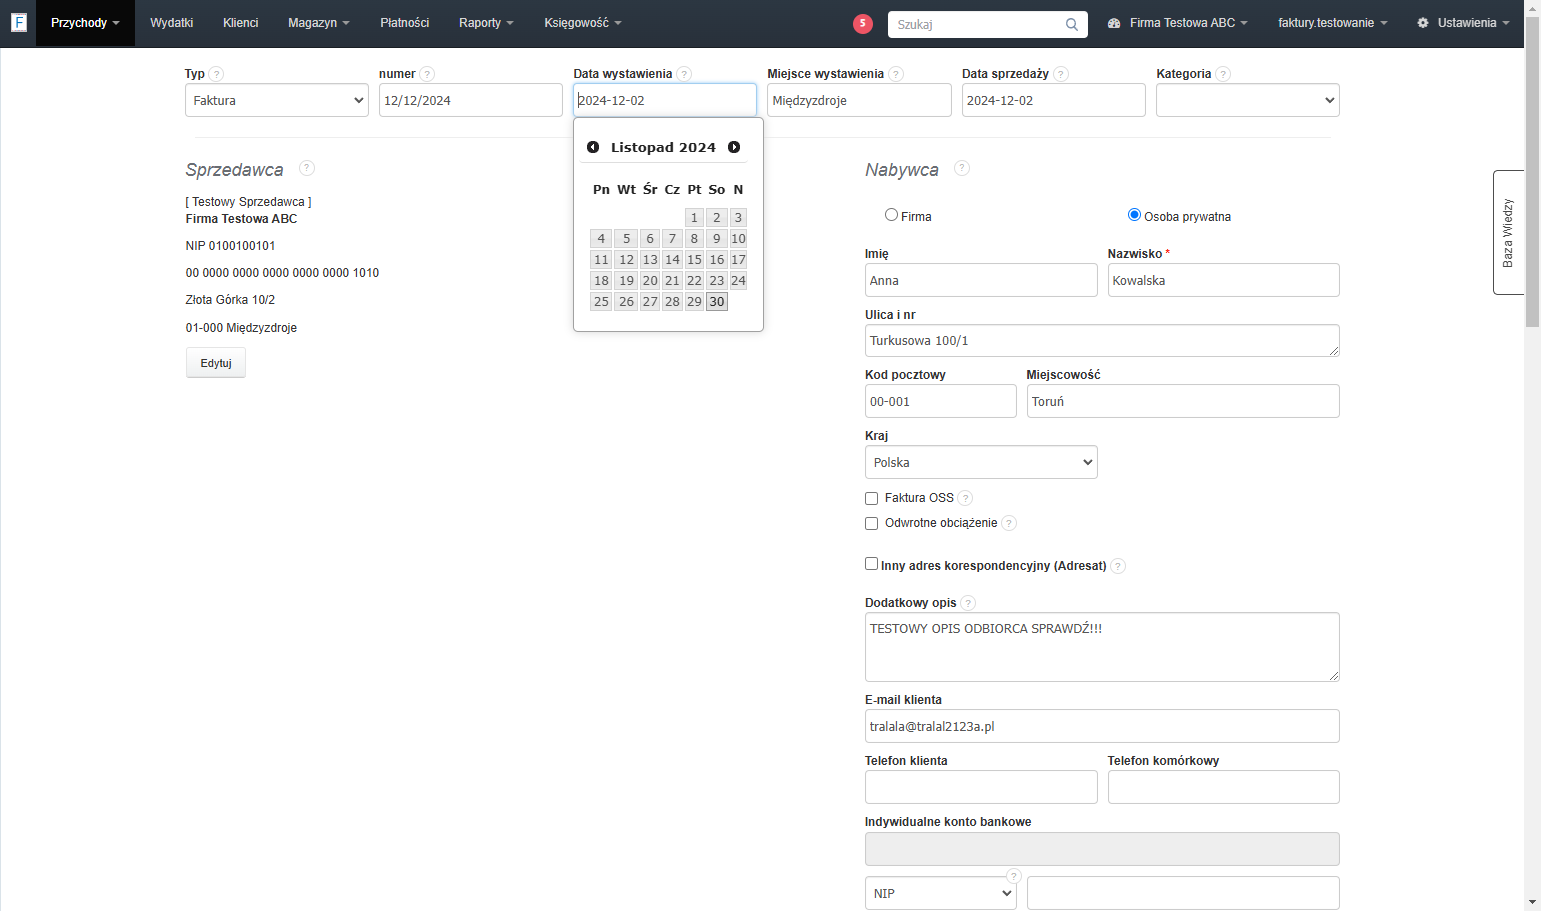
Task: Open the red notification badge showing 5
Action: click(x=863, y=24)
